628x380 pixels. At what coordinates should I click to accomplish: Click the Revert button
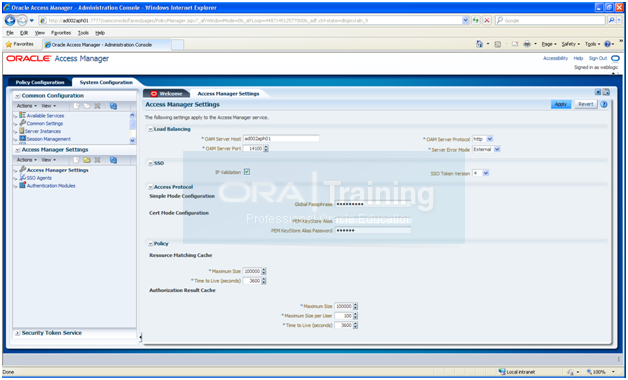coord(586,104)
